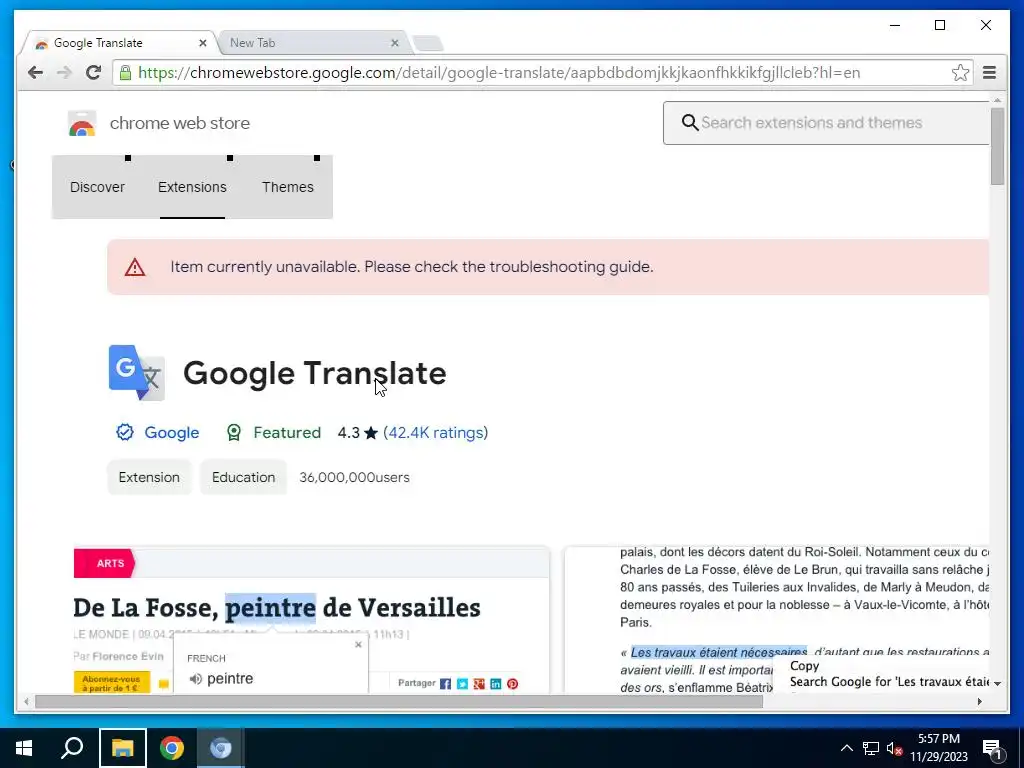Screen dimensions: 1024x768
Task: Click the scroll right arrow
Action: point(980,702)
